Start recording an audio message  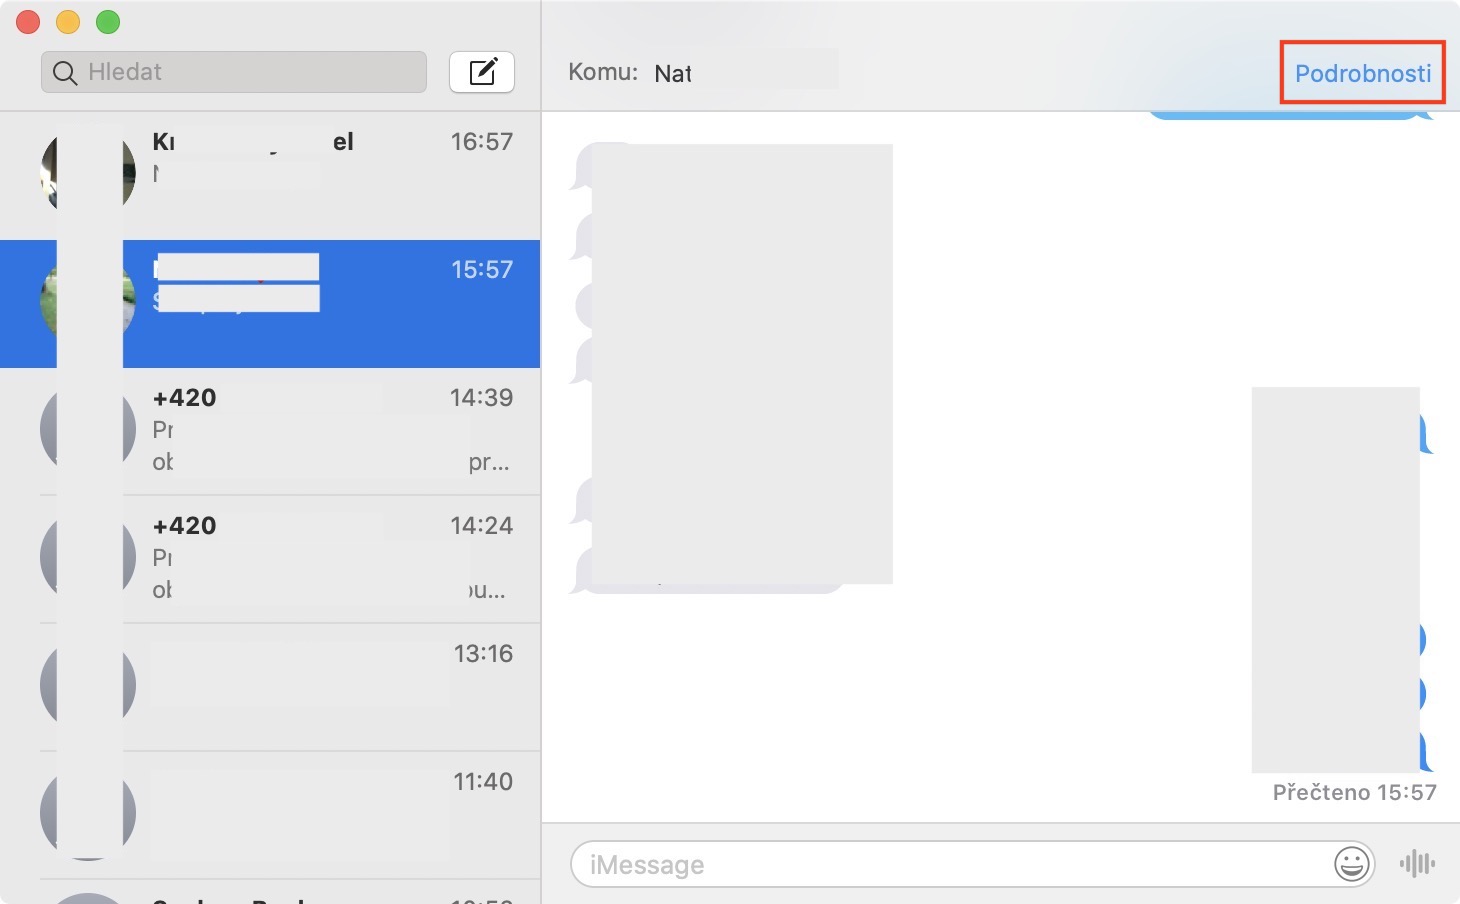[x=1417, y=863]
